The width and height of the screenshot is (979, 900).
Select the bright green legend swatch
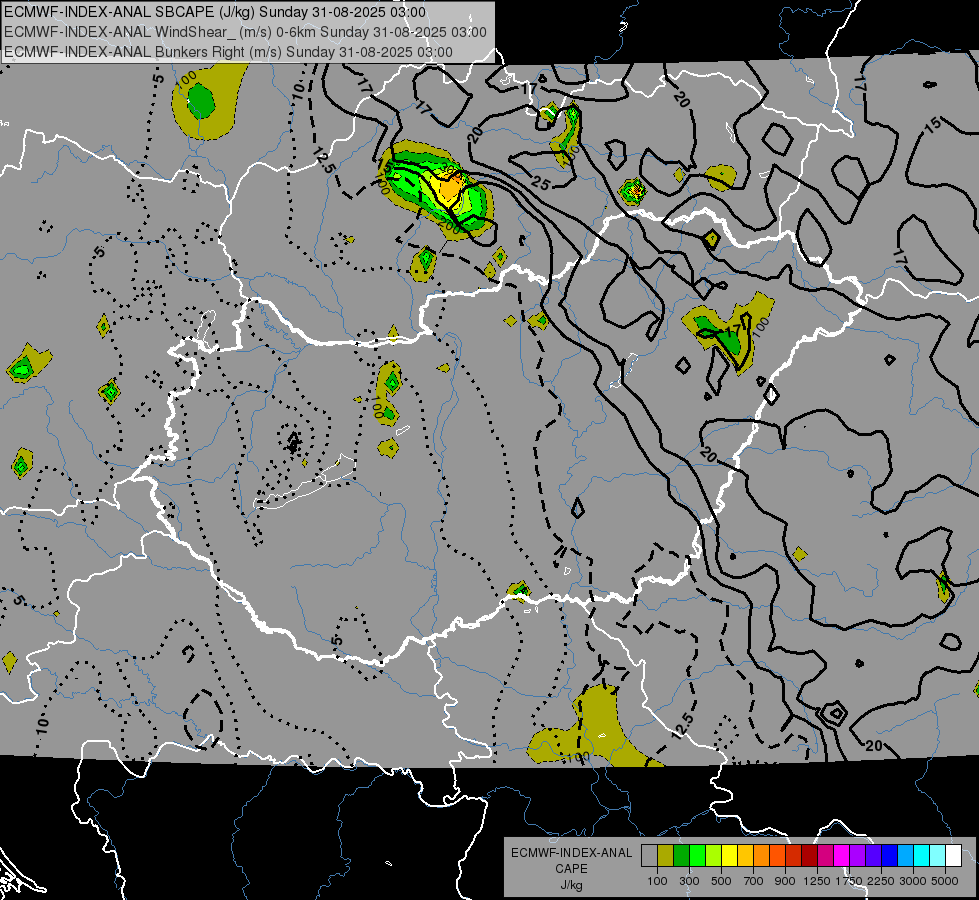[697, 855]
